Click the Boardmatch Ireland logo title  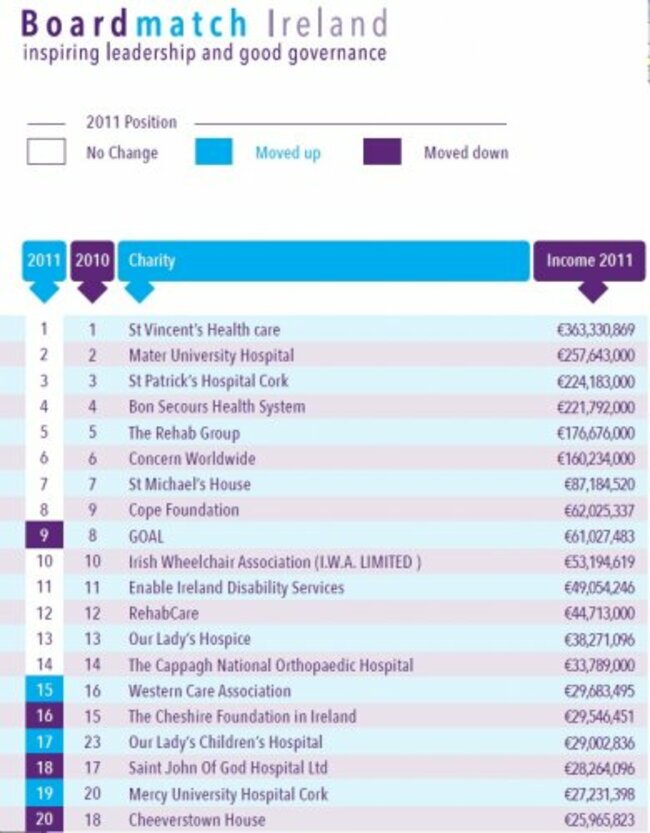tap(203, 22)
